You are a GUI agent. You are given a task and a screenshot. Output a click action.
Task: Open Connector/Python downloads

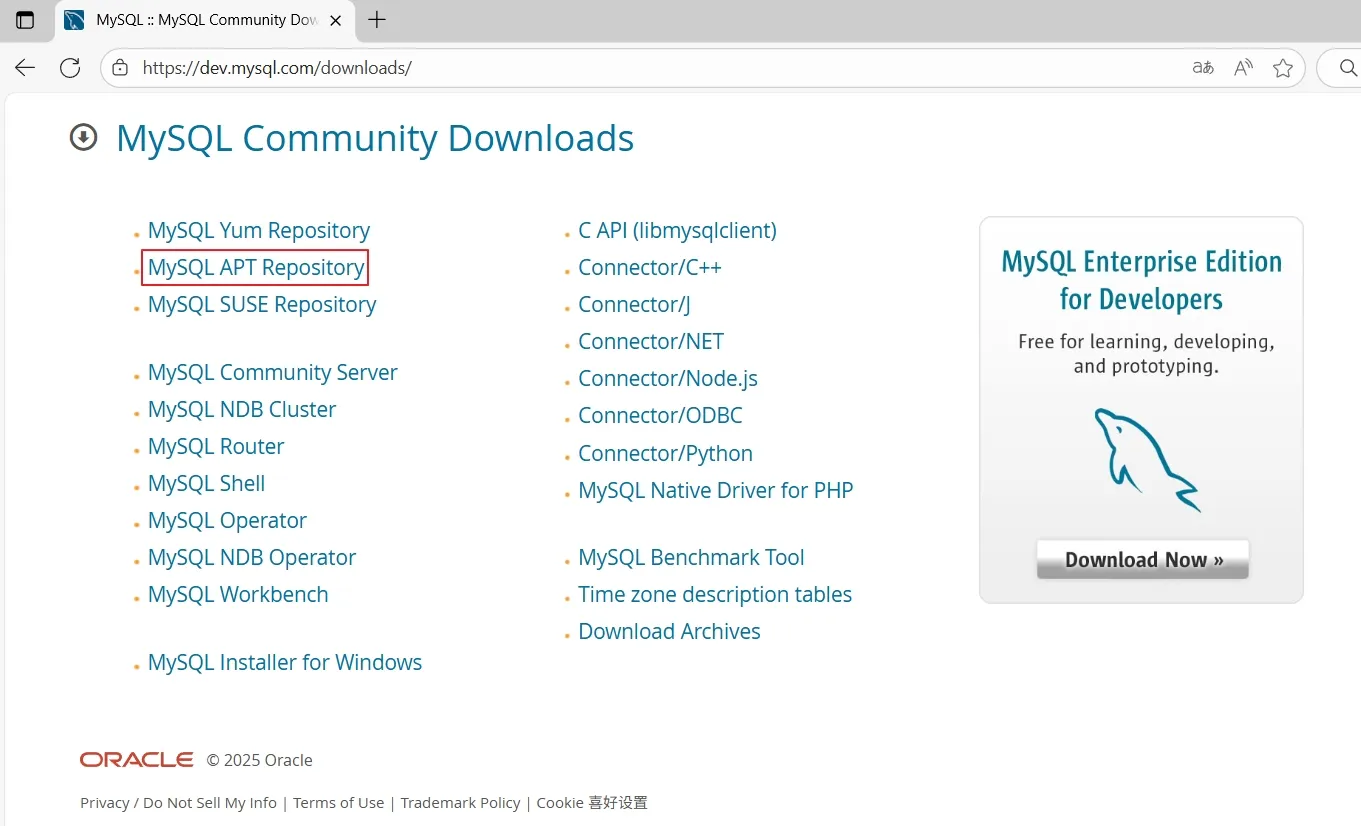(x=665, y=454)
